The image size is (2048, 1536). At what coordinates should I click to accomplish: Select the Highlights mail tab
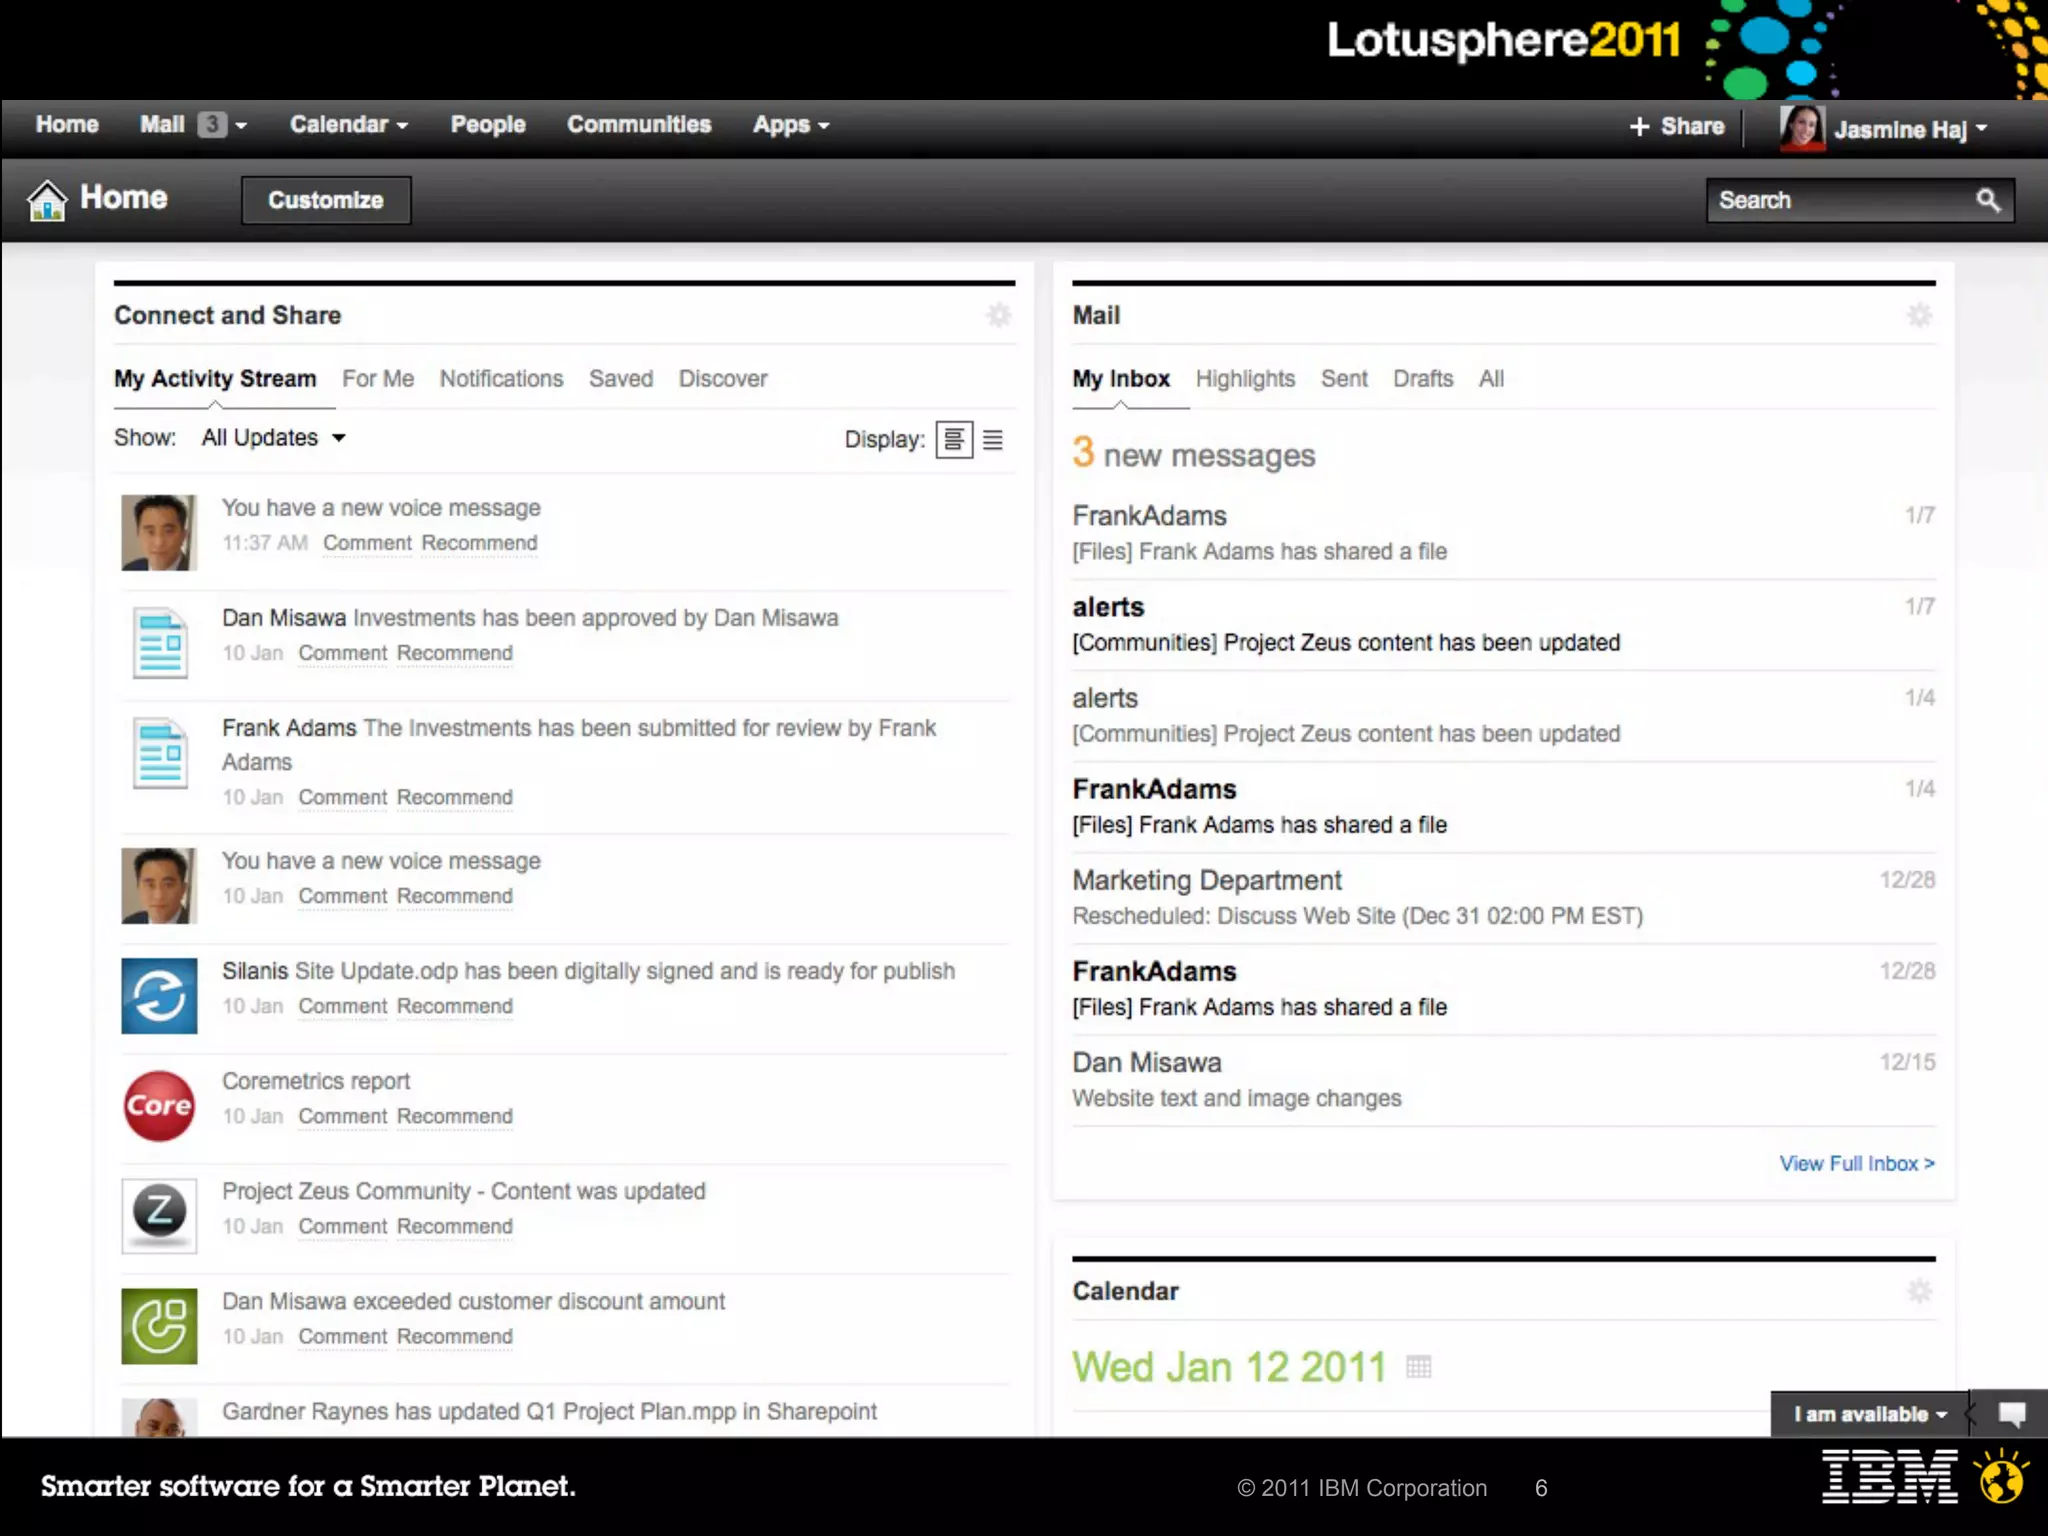(x=1245, y=379)
